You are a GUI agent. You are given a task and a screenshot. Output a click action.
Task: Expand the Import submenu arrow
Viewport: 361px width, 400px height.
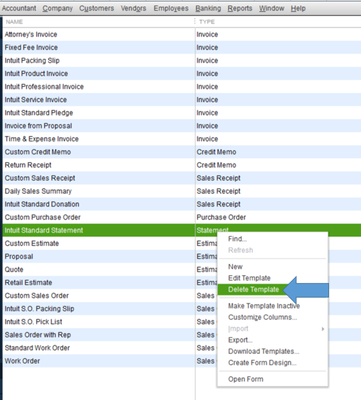[x=322, y=329]
